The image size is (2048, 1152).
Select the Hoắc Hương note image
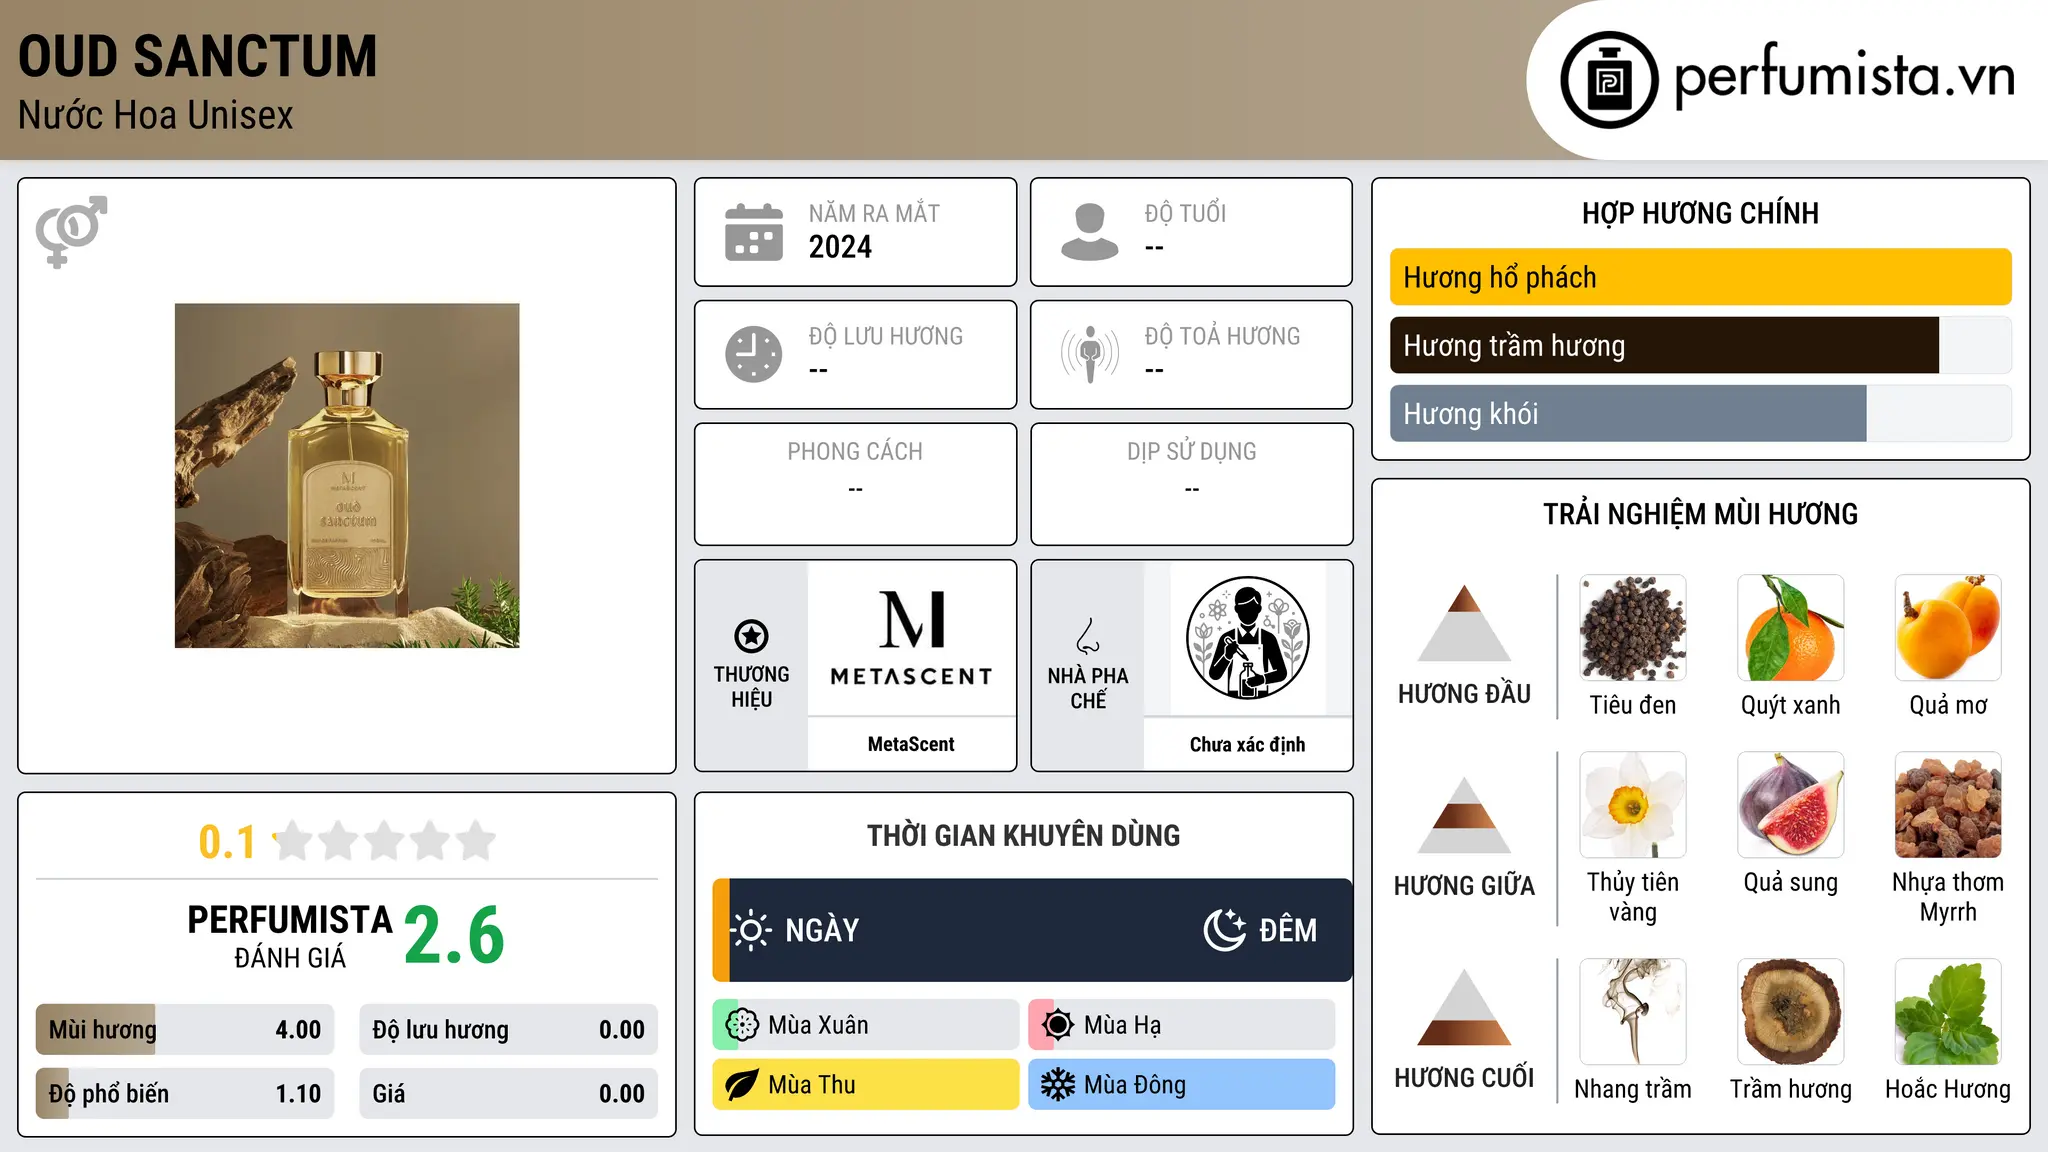1948,1012
